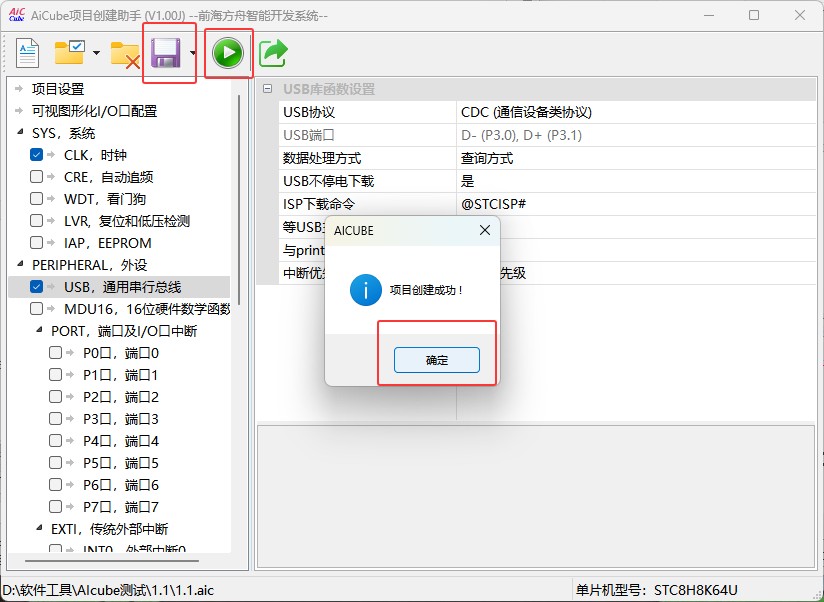Click the USB协议 property label

click(x=309, y=112)
